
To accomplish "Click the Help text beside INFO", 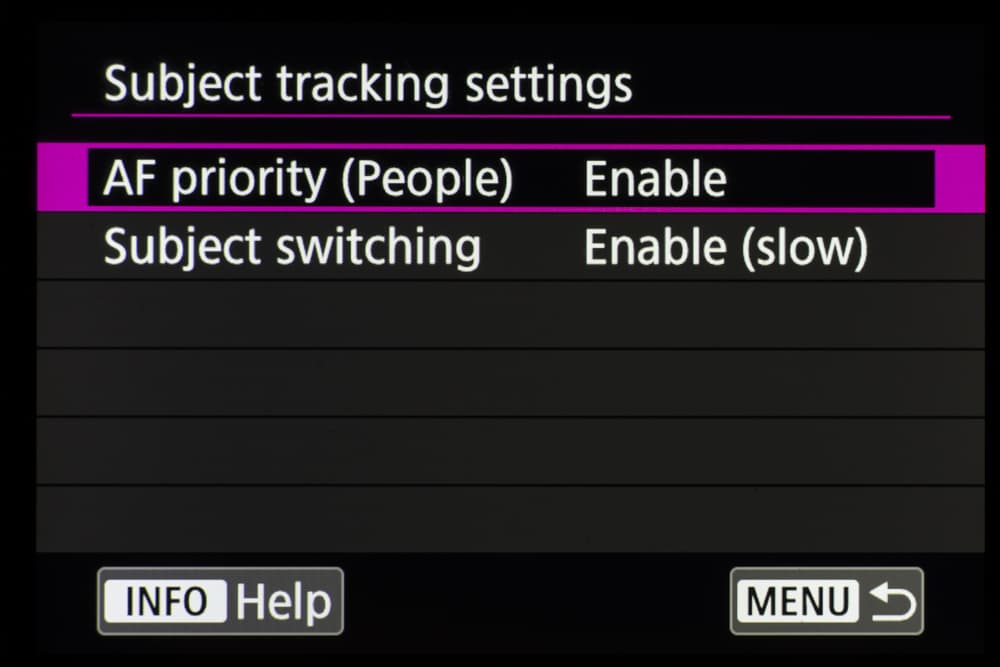I will 283,602.
